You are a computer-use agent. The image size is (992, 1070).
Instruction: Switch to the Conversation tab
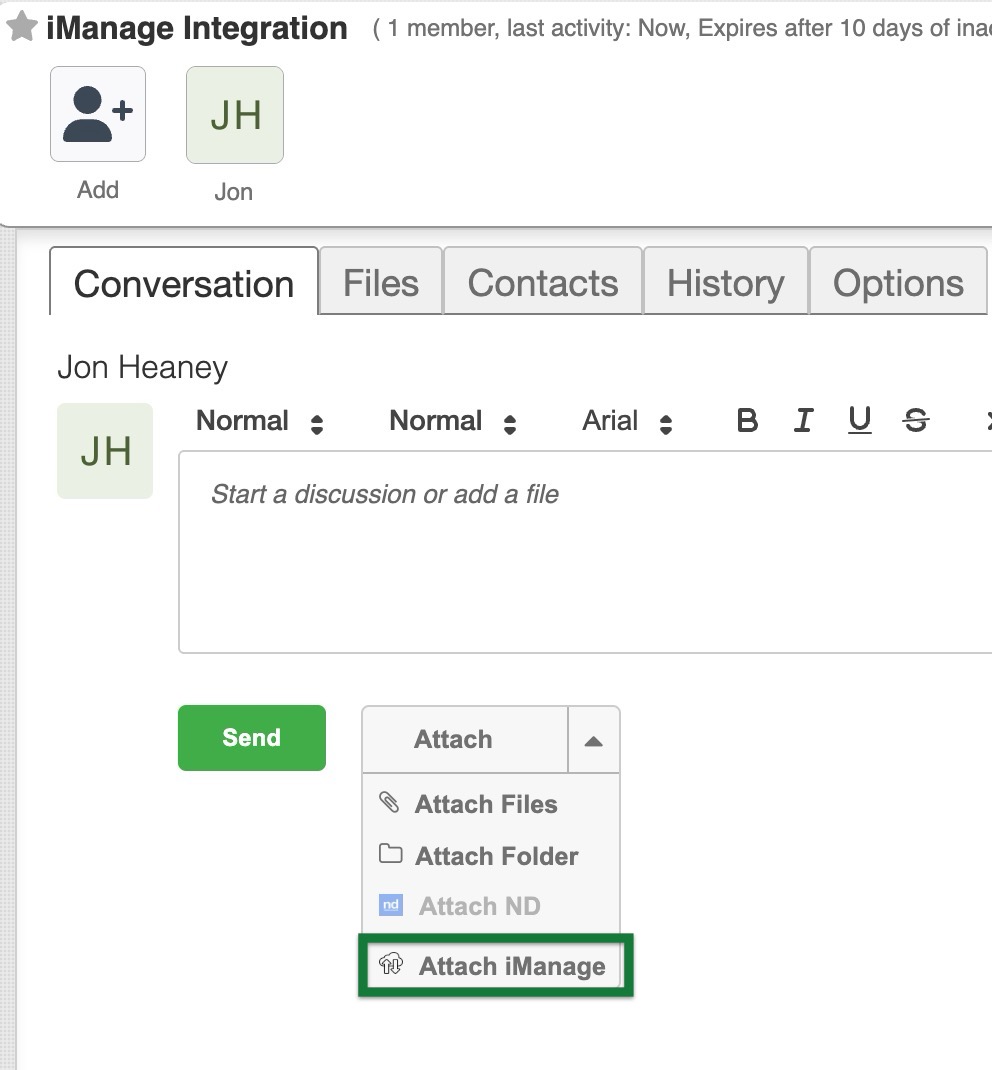pos(184,283)
